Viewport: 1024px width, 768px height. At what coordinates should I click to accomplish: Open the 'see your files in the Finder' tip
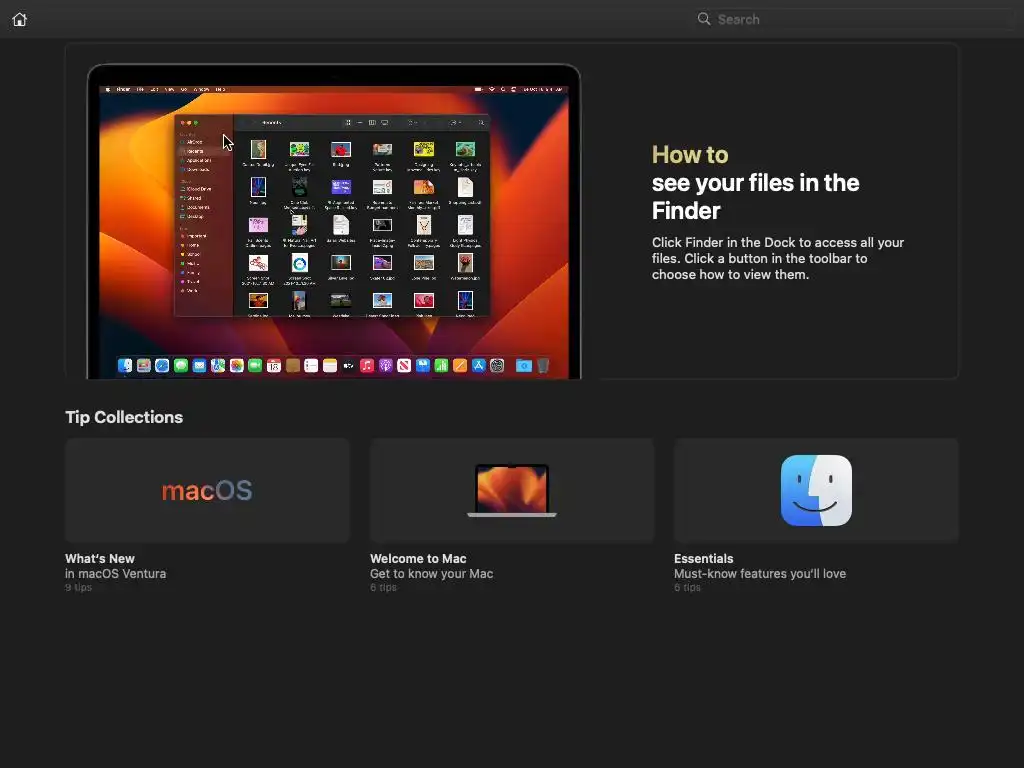tap(755, 197)
